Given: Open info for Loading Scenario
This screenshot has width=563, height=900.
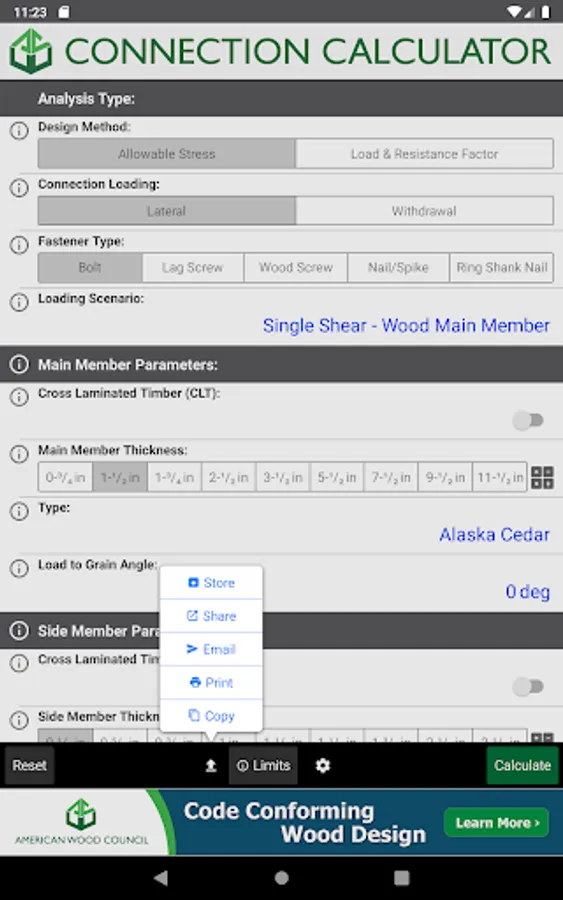Looking at the screenshot, I should coord(19,302).
